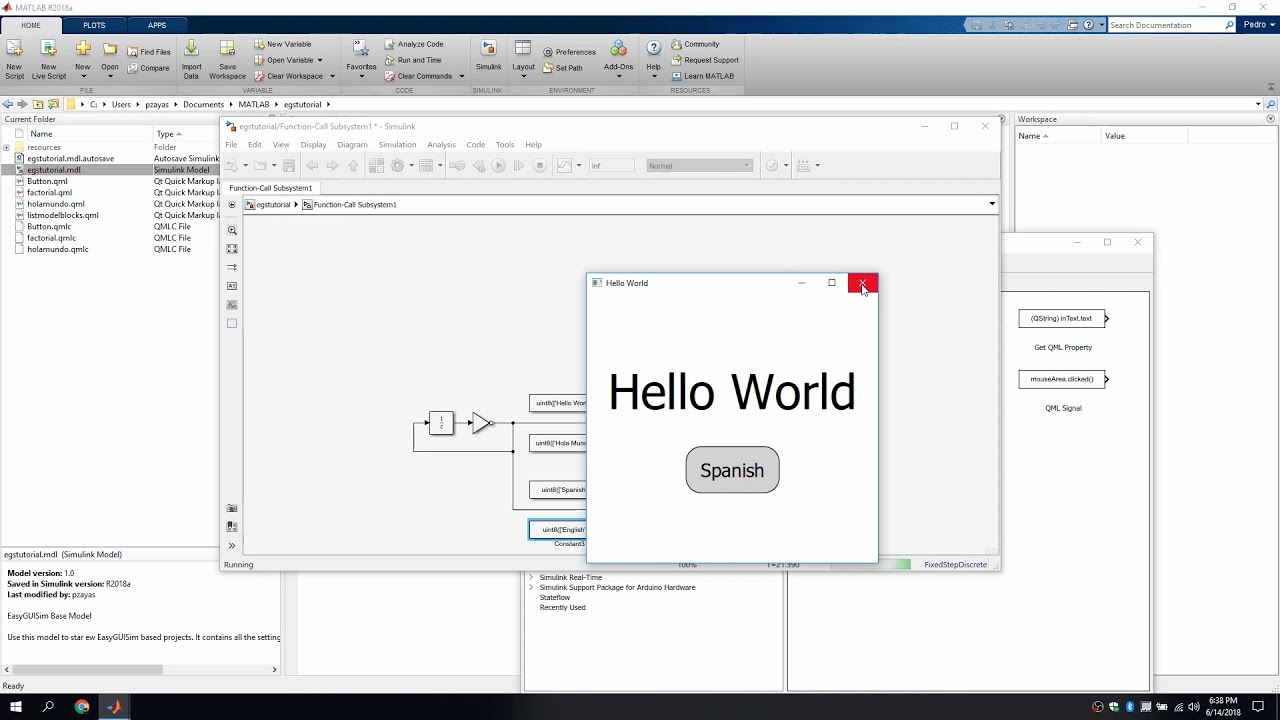1280x720 pixels.
Task: Click MATLAB icon in Windows taskbar
Action: 114,707
